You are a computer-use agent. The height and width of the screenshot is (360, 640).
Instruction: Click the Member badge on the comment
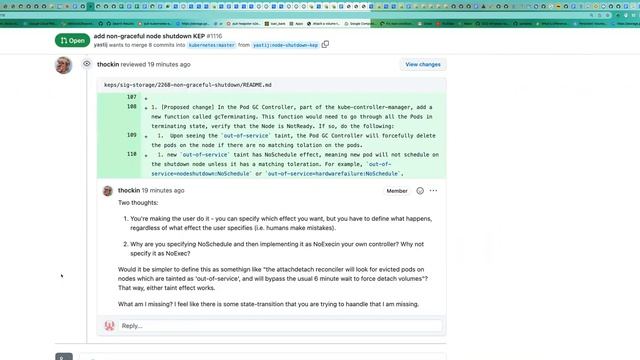click(x=397, y=191)
